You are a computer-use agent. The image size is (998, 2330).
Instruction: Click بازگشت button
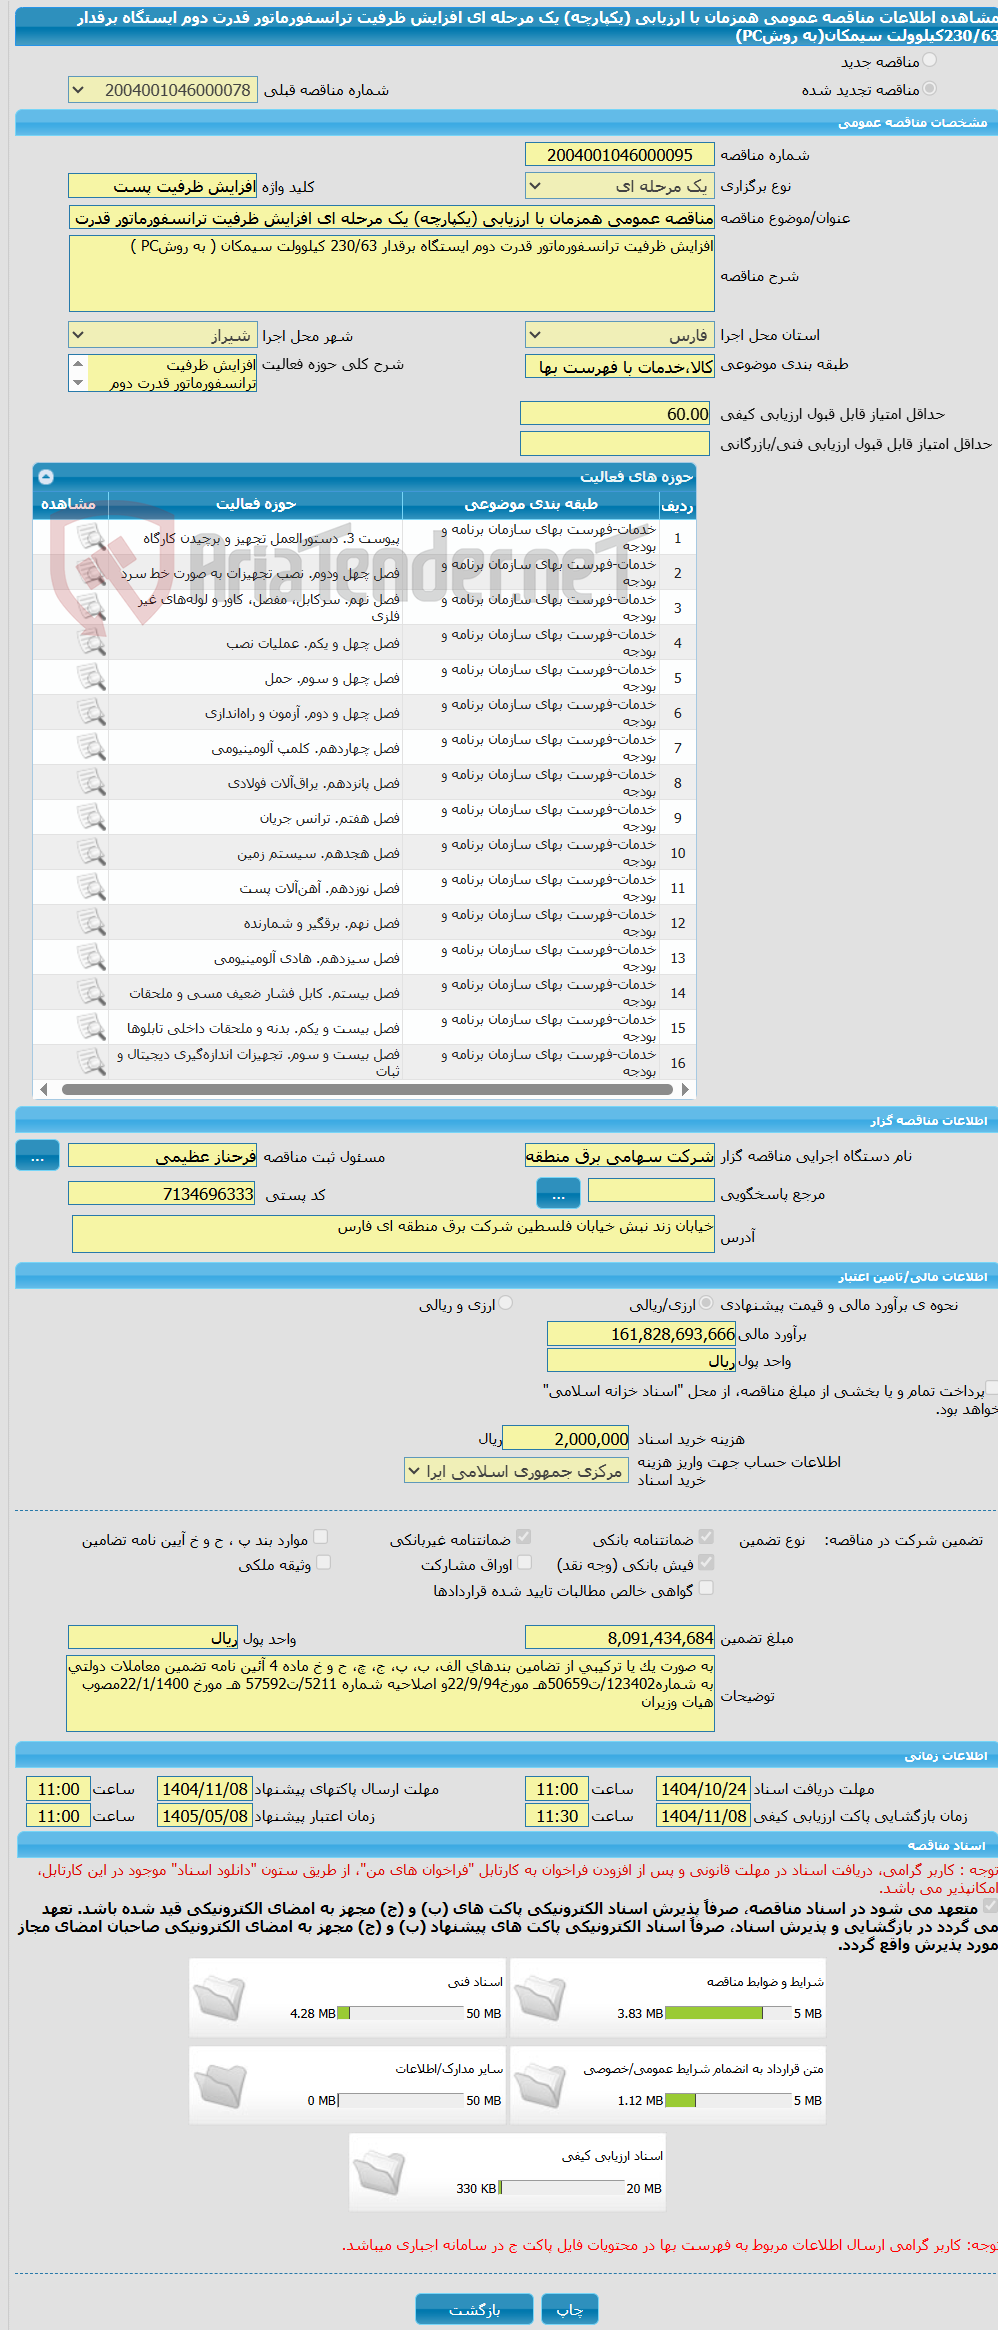tap(475, 2309)
